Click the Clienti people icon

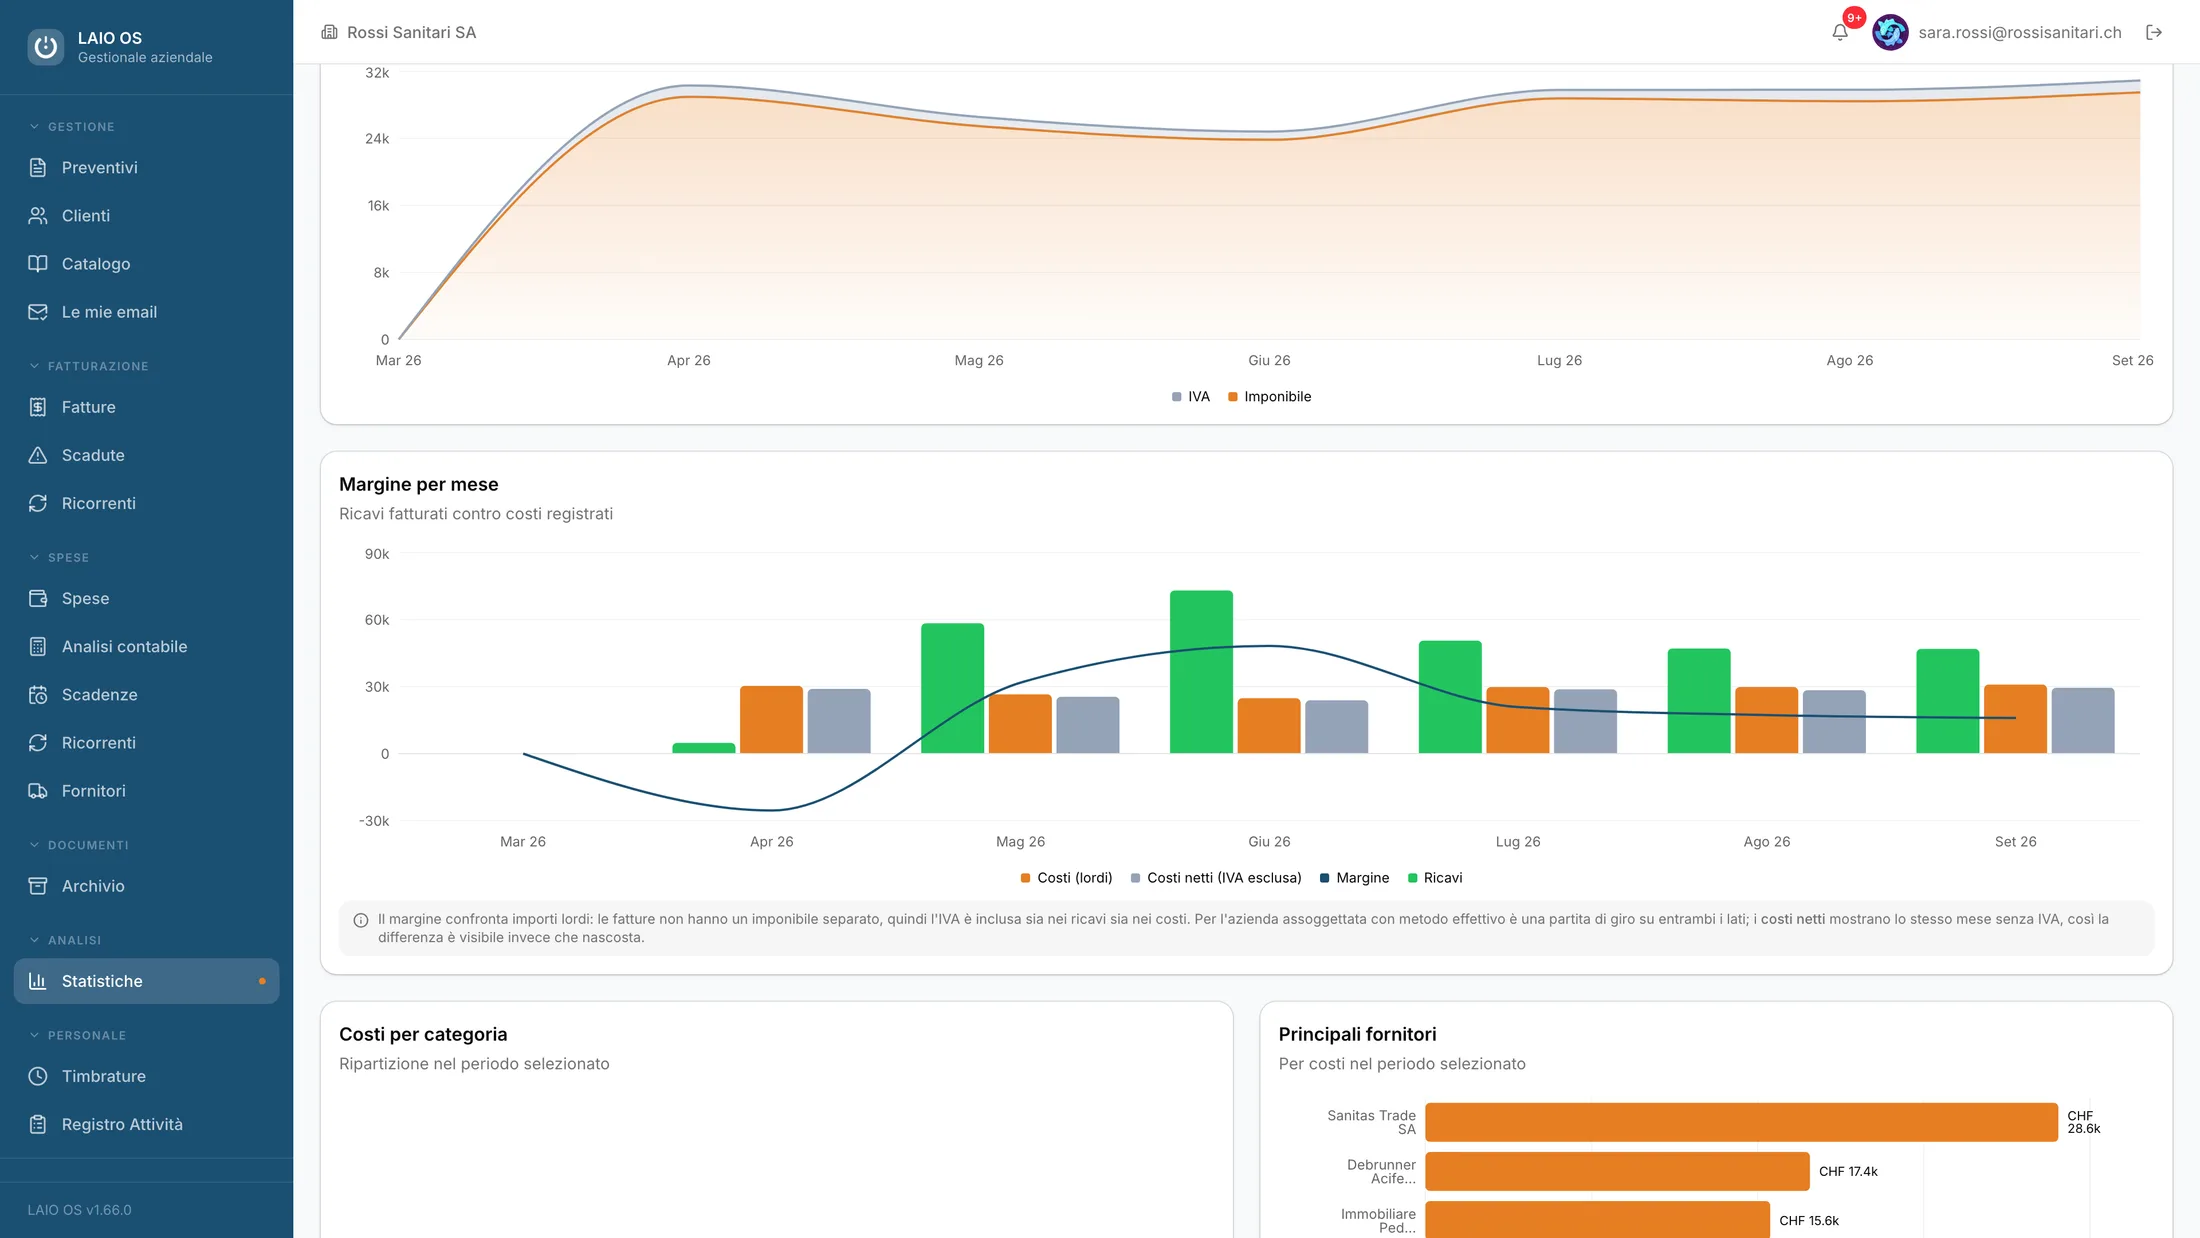(x=38, y=215)
